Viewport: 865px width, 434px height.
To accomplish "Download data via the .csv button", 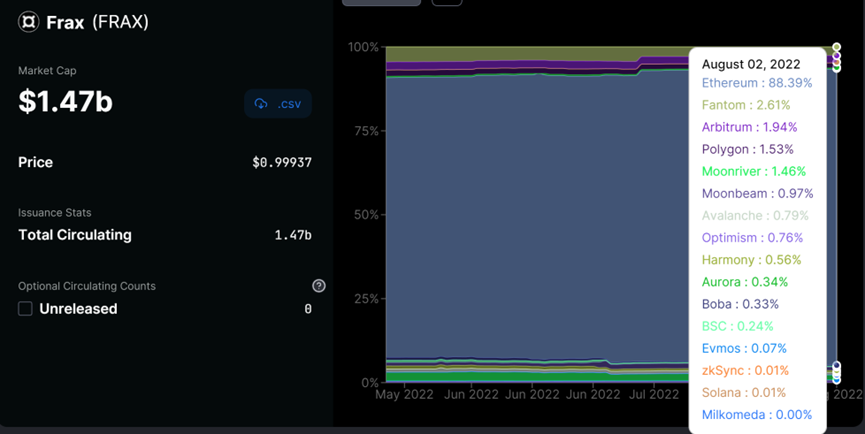I will tap(278, 104).
